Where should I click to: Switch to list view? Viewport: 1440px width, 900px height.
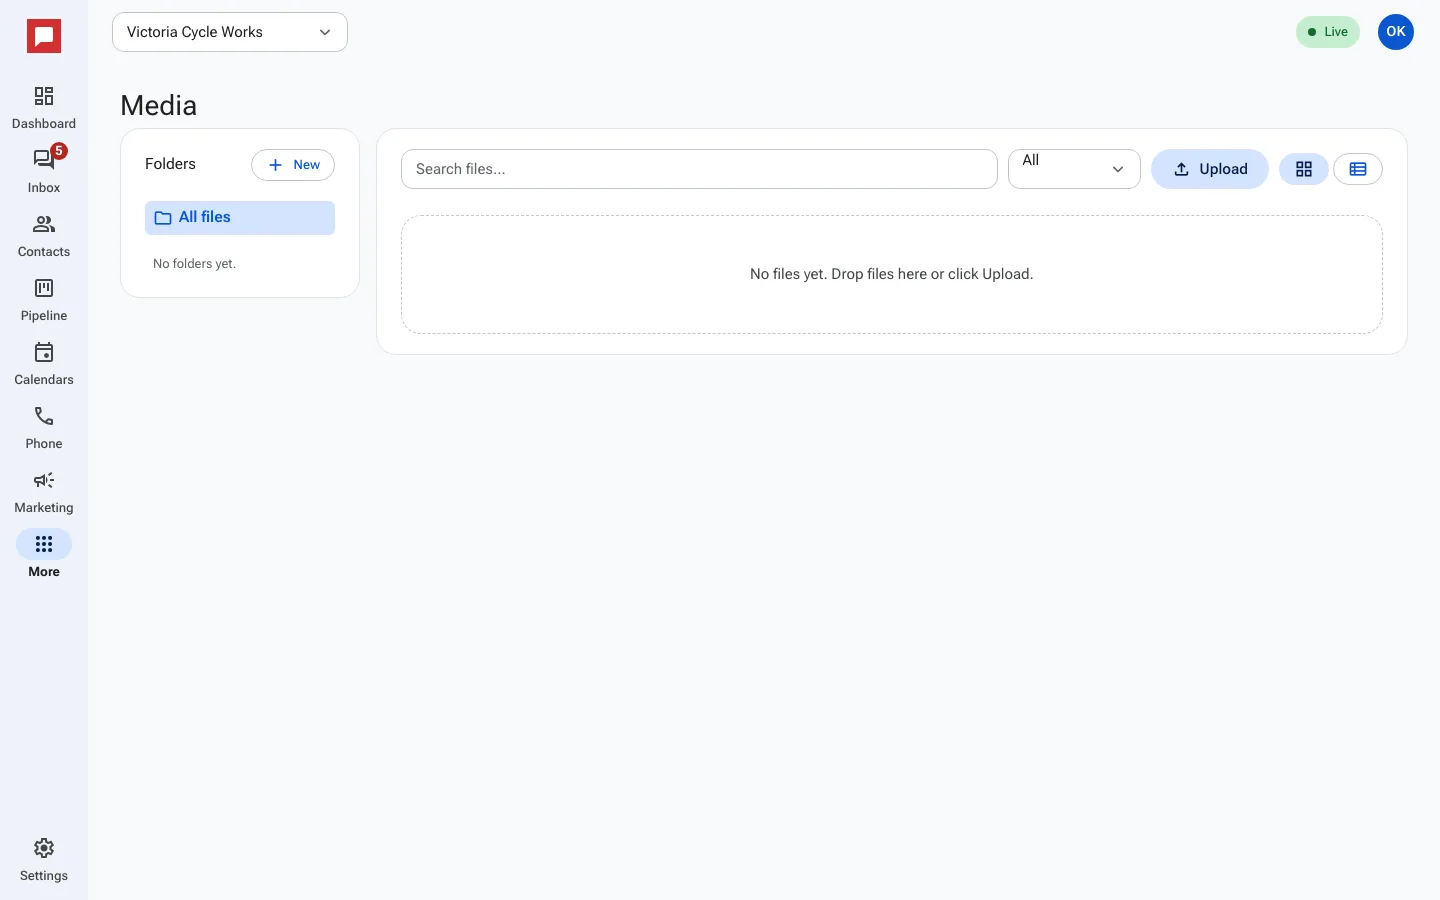(1358, 169)
